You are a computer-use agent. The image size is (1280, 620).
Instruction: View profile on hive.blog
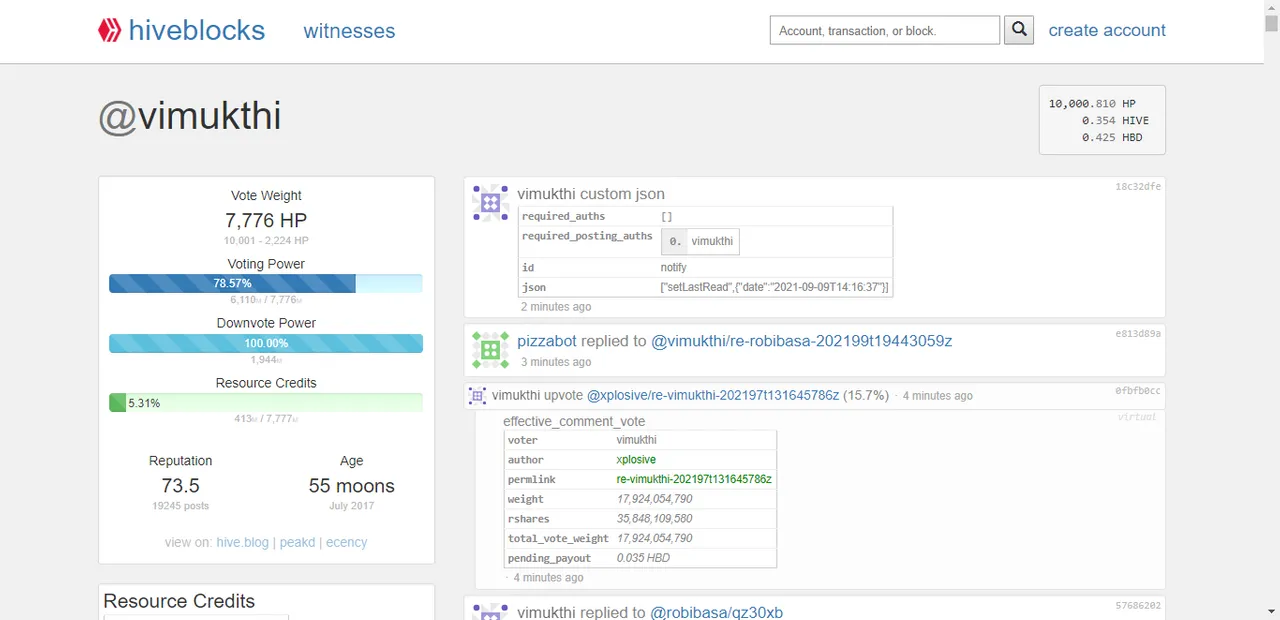coord(242,542)
